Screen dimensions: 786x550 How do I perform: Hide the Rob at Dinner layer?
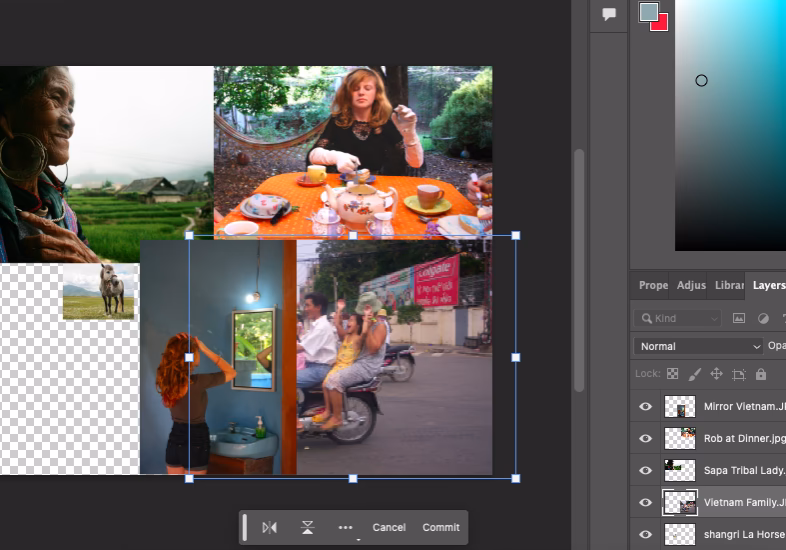coord(646,438)
